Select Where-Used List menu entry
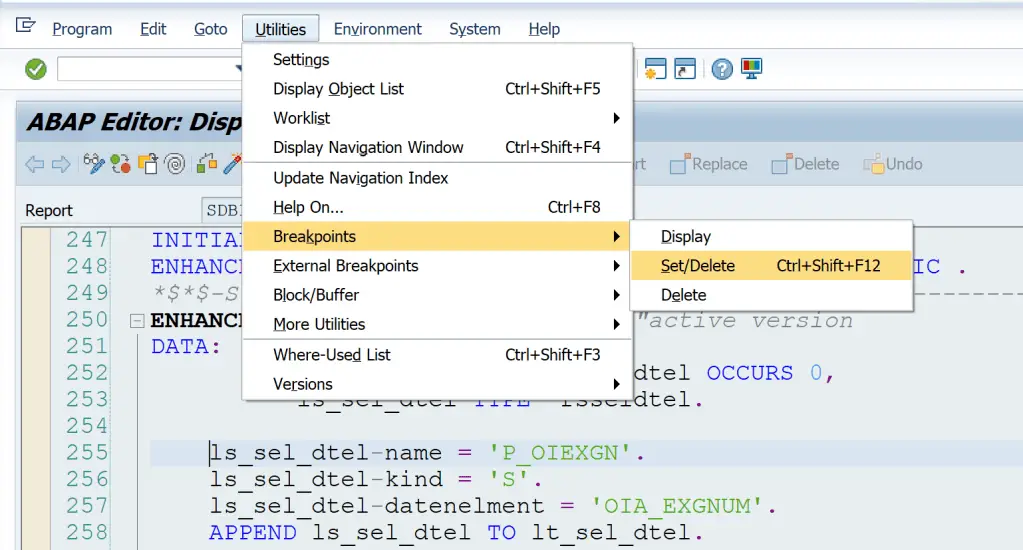 click(x=437, y=355)
